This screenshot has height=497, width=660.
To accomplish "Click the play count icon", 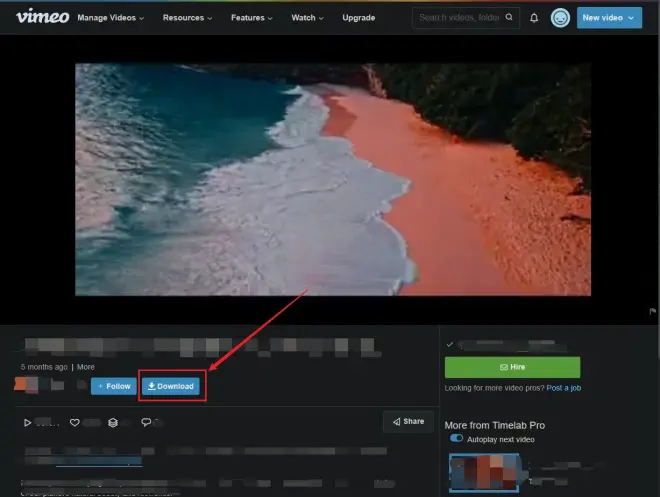I will pos(27,423).
